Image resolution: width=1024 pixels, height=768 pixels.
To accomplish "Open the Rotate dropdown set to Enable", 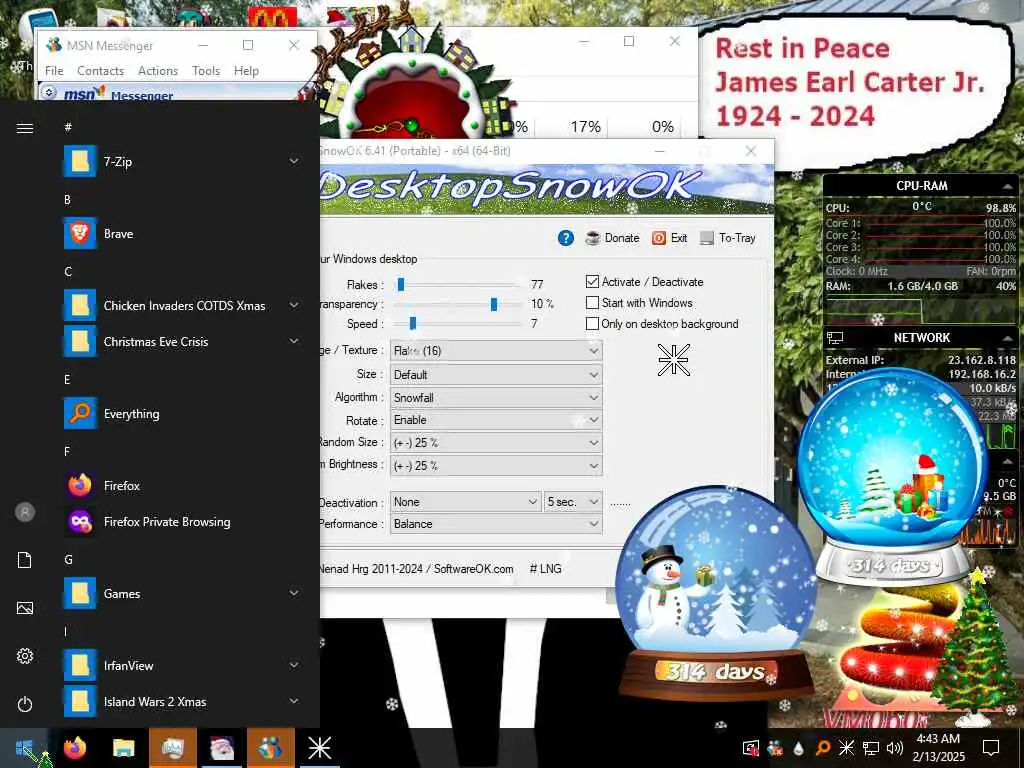I will (496, 420).
